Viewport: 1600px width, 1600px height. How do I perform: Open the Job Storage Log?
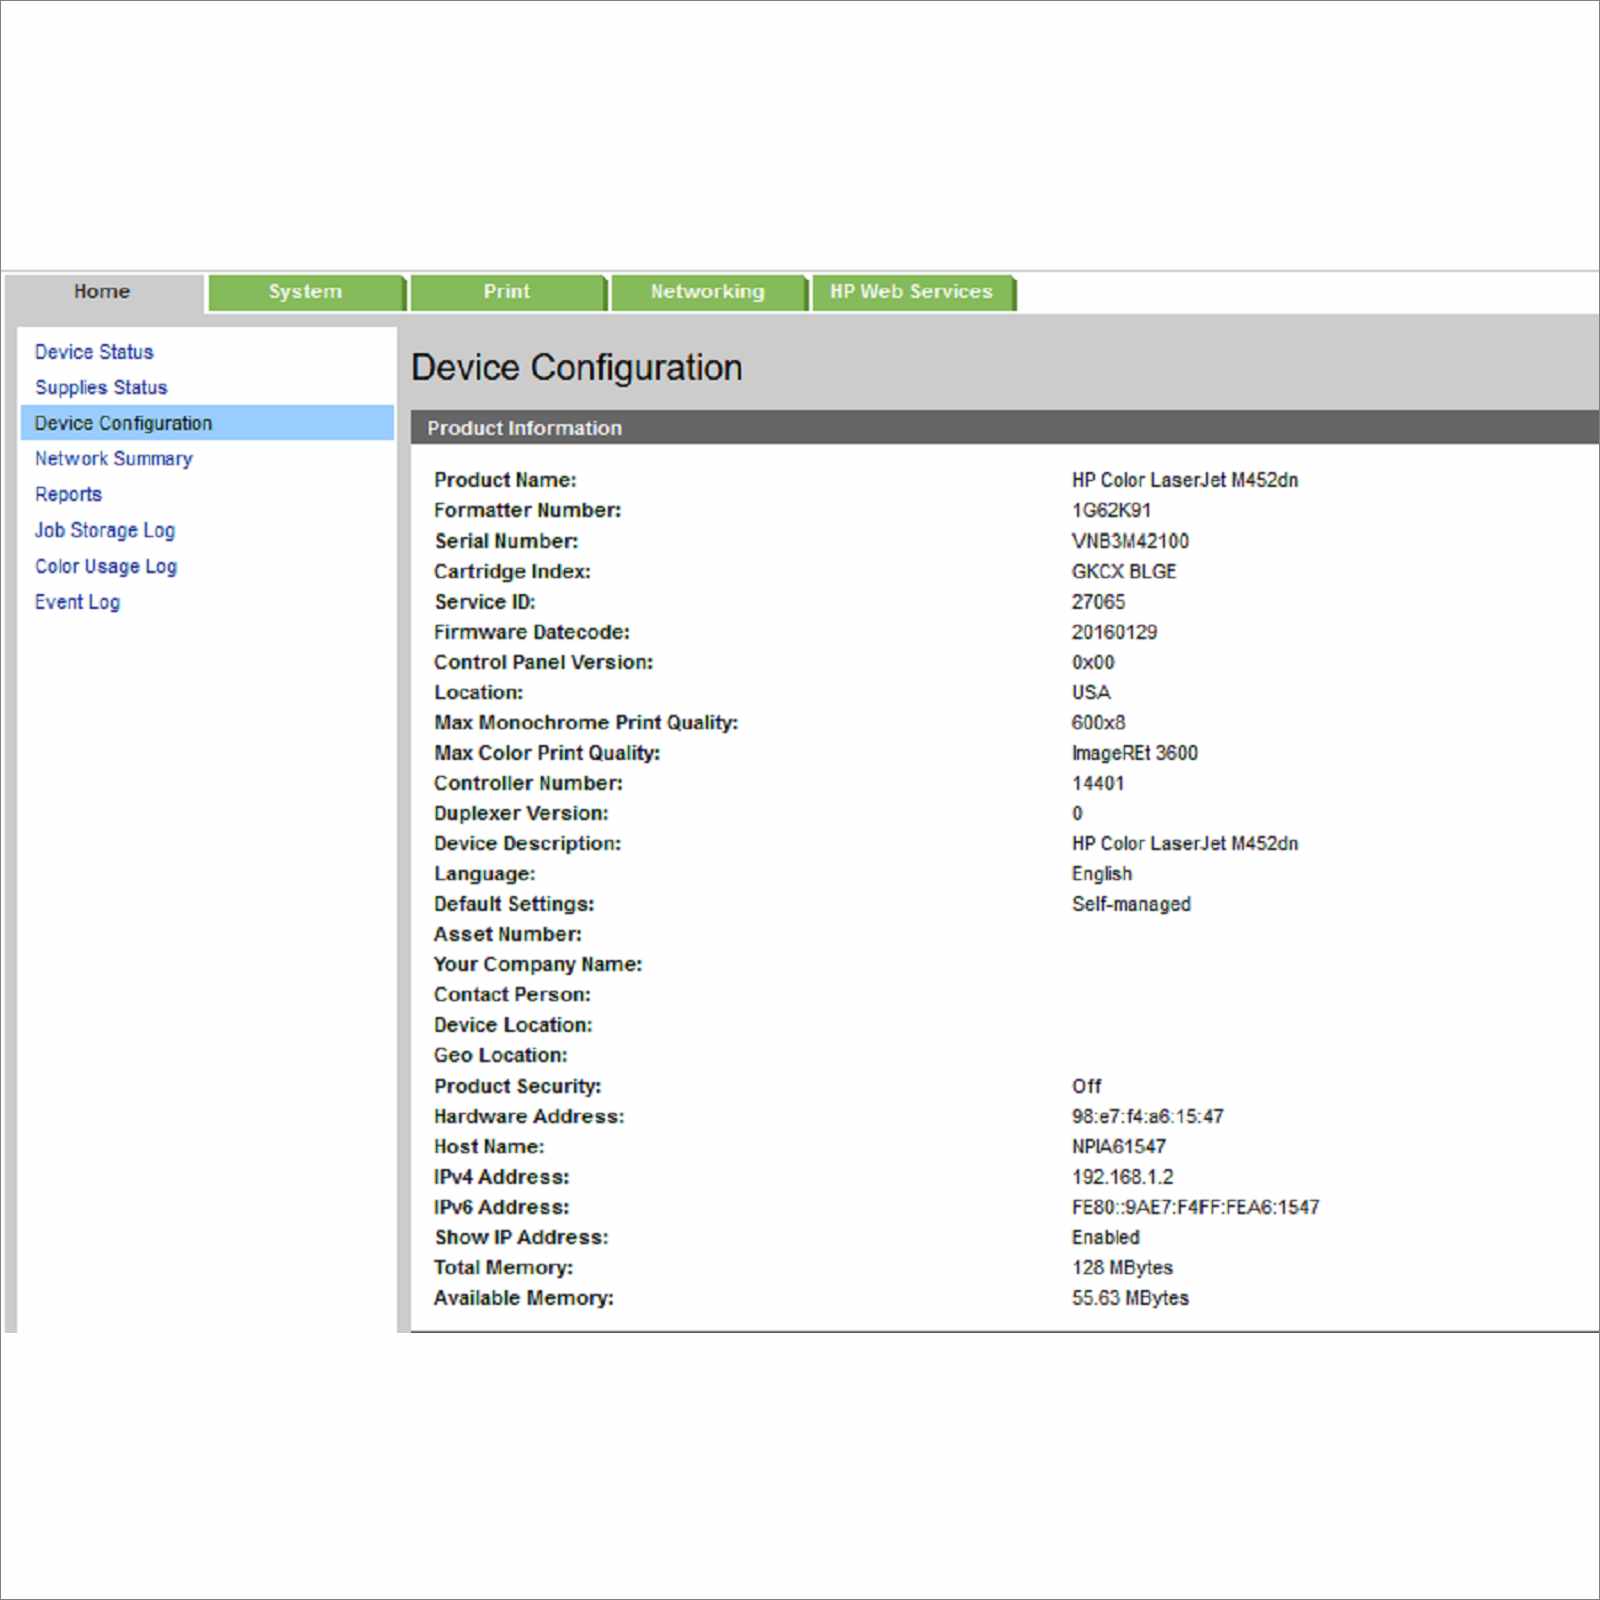(105, 530)
